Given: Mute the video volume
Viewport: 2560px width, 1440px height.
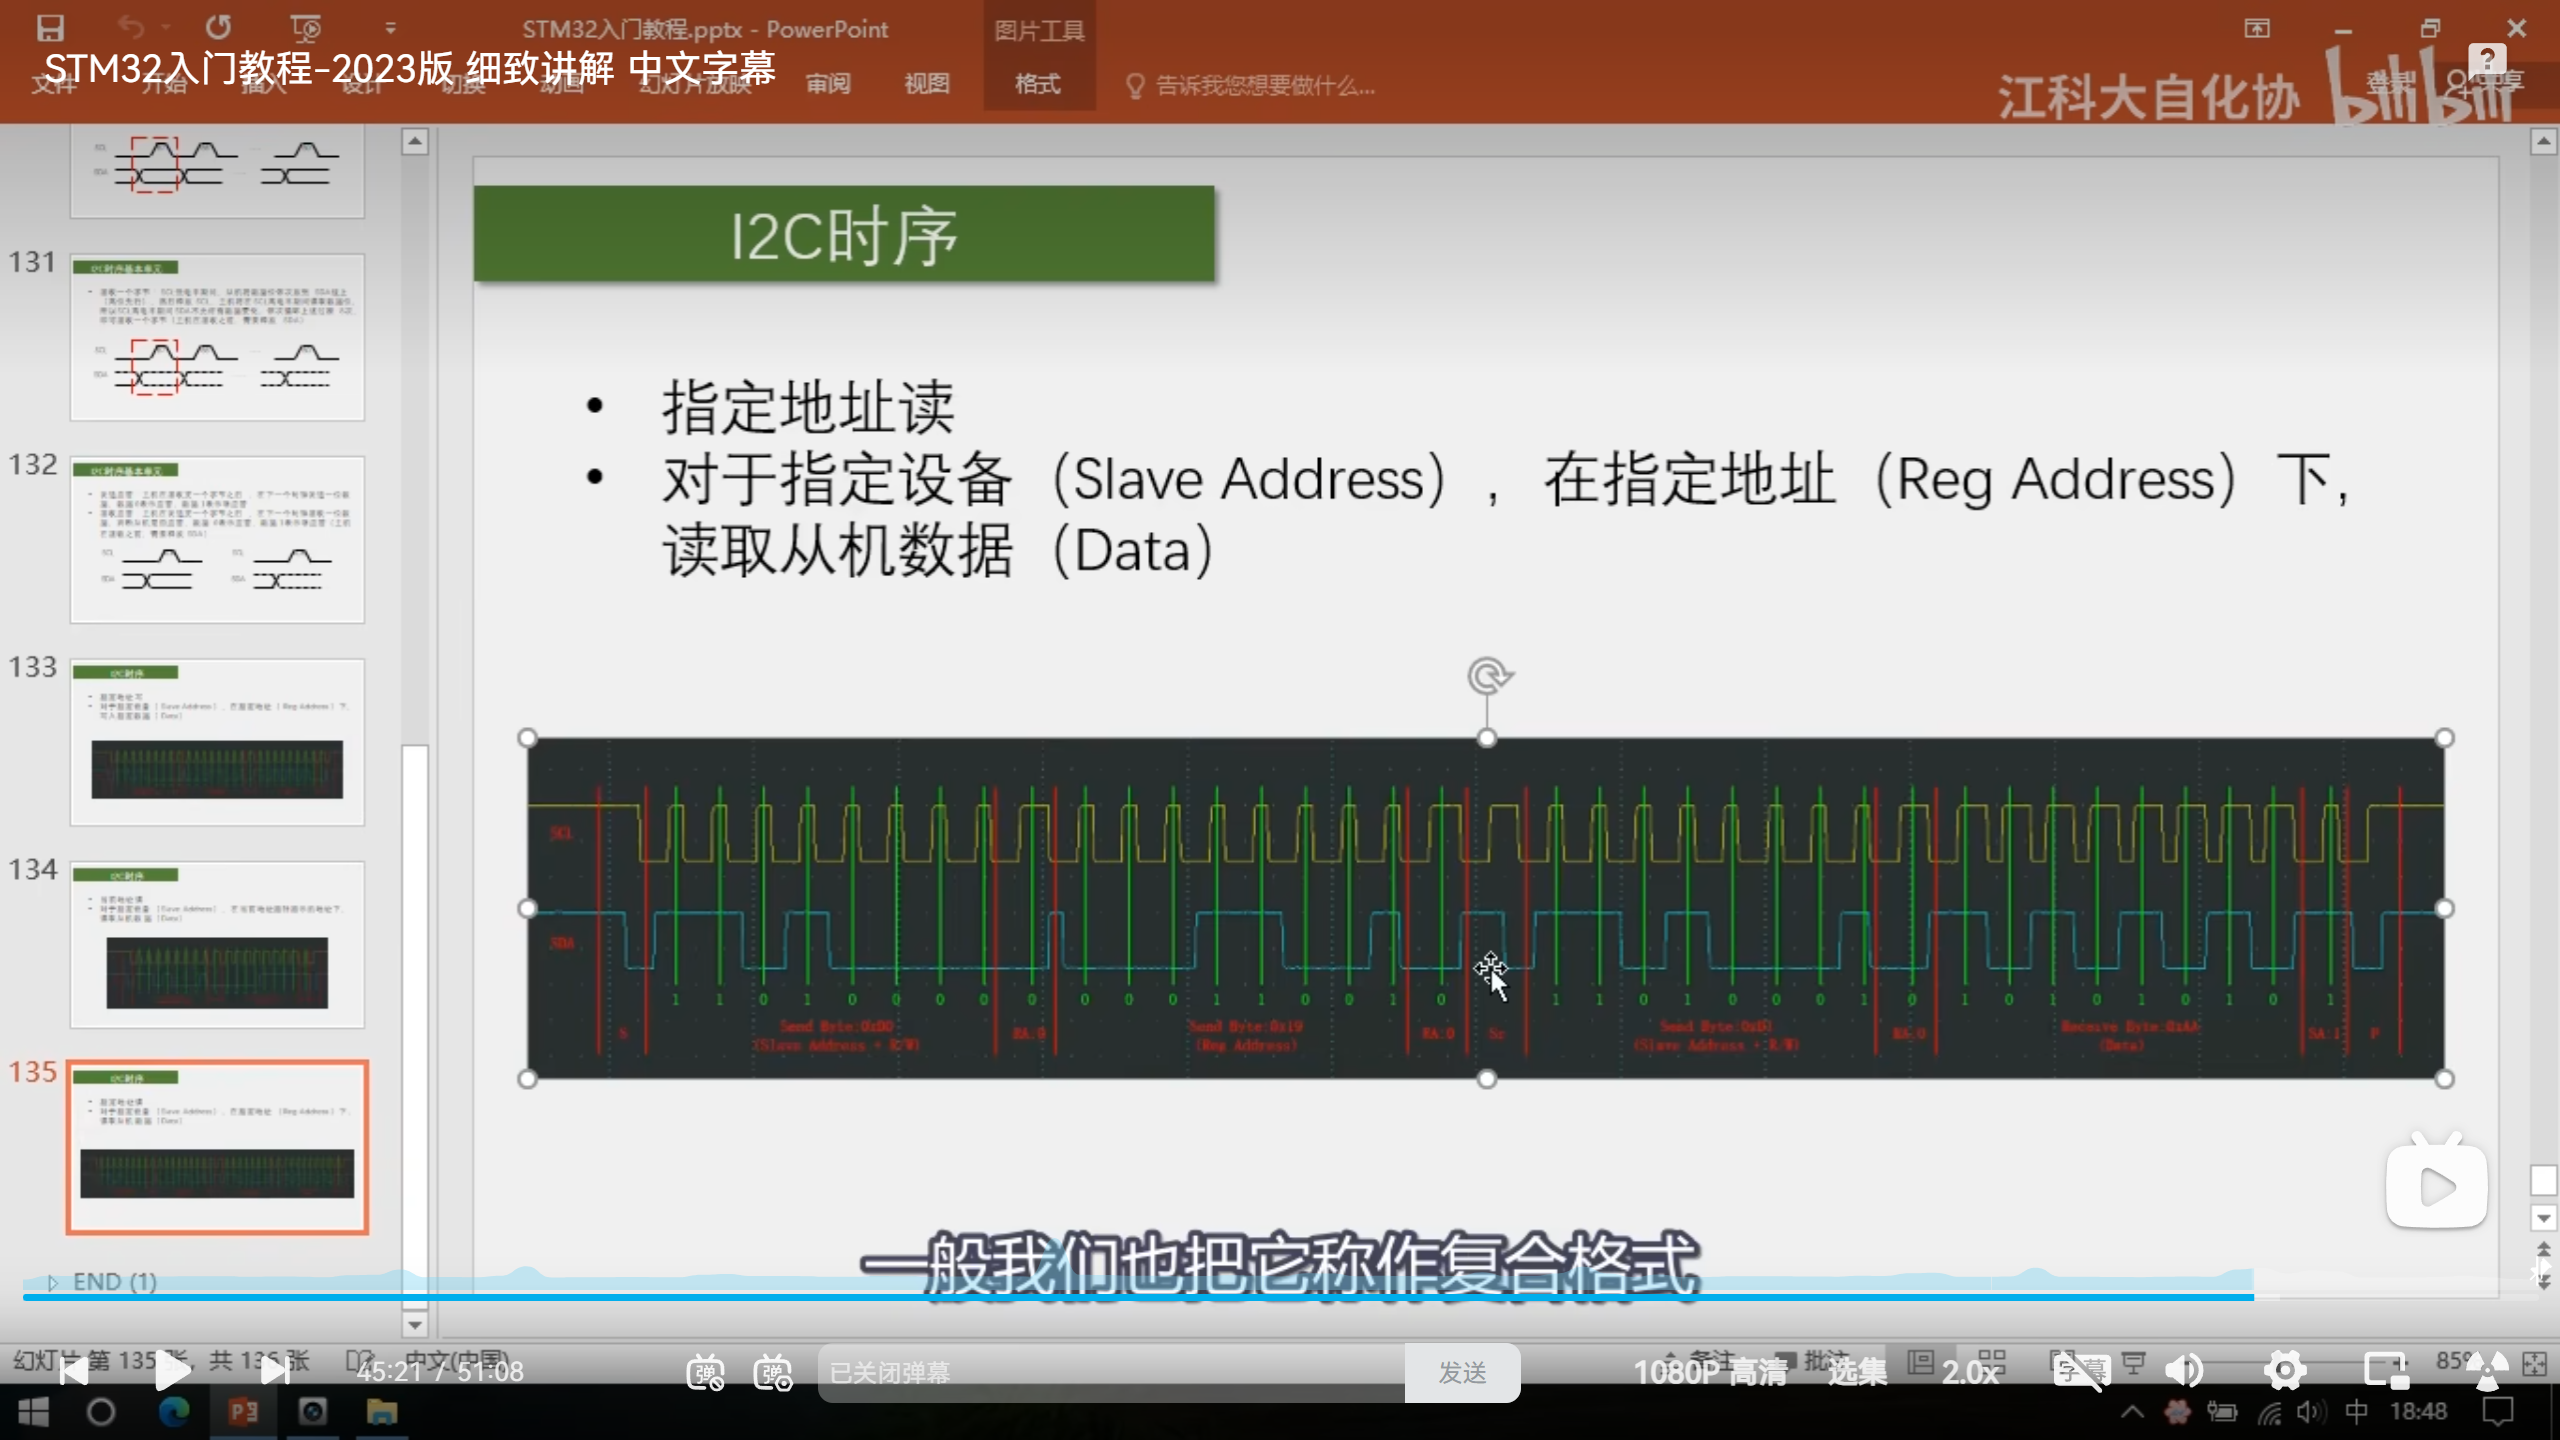Looking at the screenshot, I should (x=2184, y=1371).
